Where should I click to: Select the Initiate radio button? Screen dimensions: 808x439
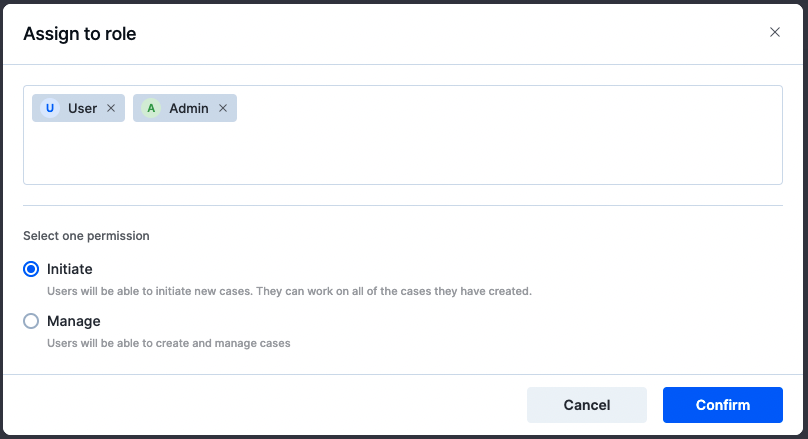click(31, 269)
